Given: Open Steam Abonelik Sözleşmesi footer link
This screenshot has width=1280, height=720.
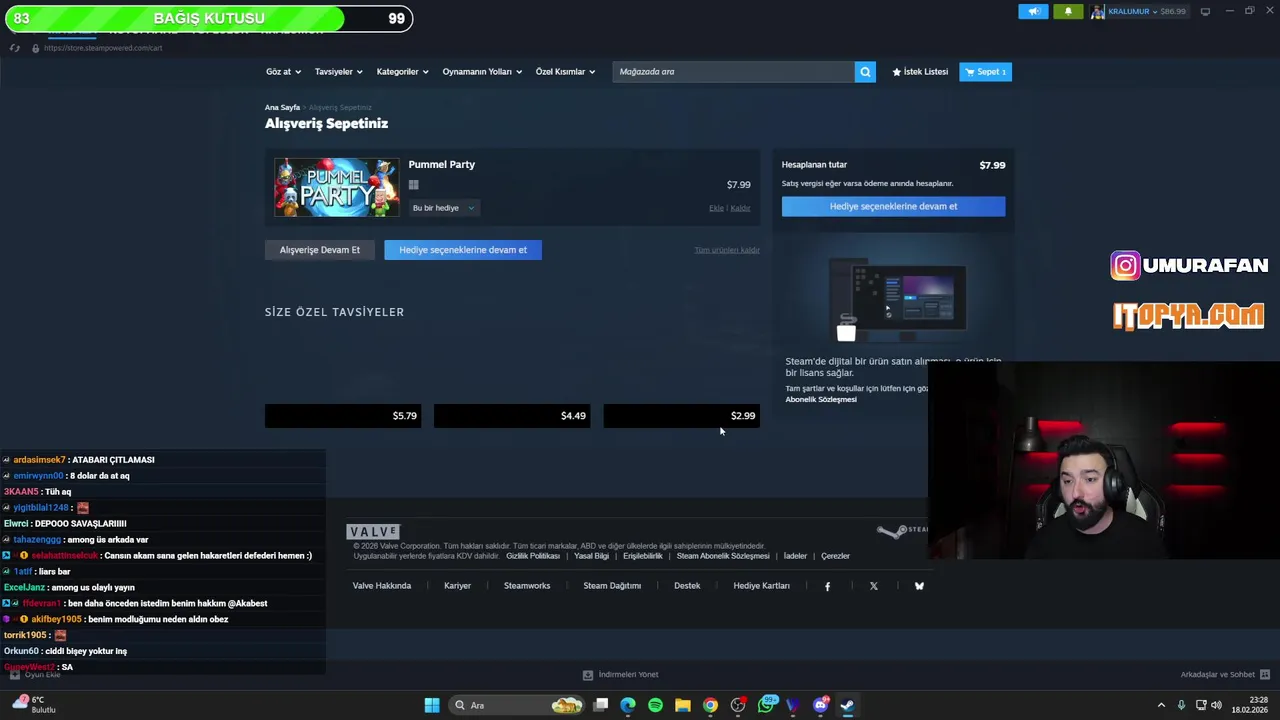Looking at the screenshot, I should coord(723,556).
